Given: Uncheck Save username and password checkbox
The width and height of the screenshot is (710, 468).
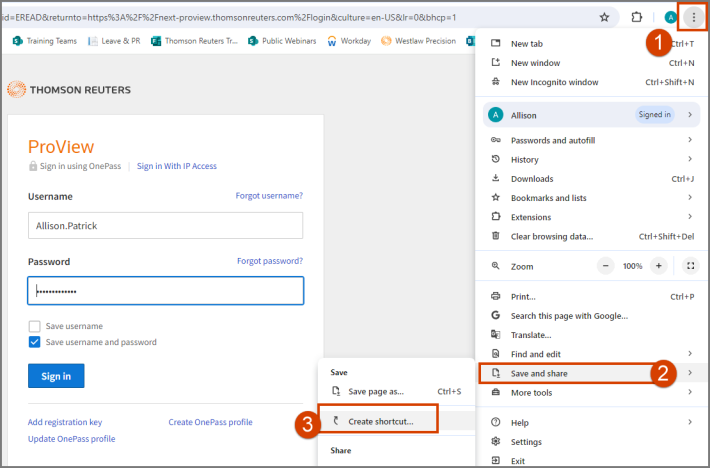Looking at the screenshot, I should click(34, 342).
